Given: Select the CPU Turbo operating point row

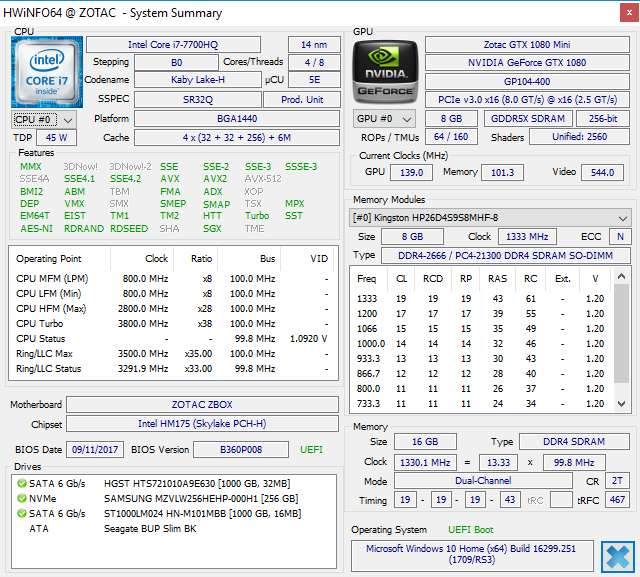Looking at the screenshot, I should pos(173,324).
